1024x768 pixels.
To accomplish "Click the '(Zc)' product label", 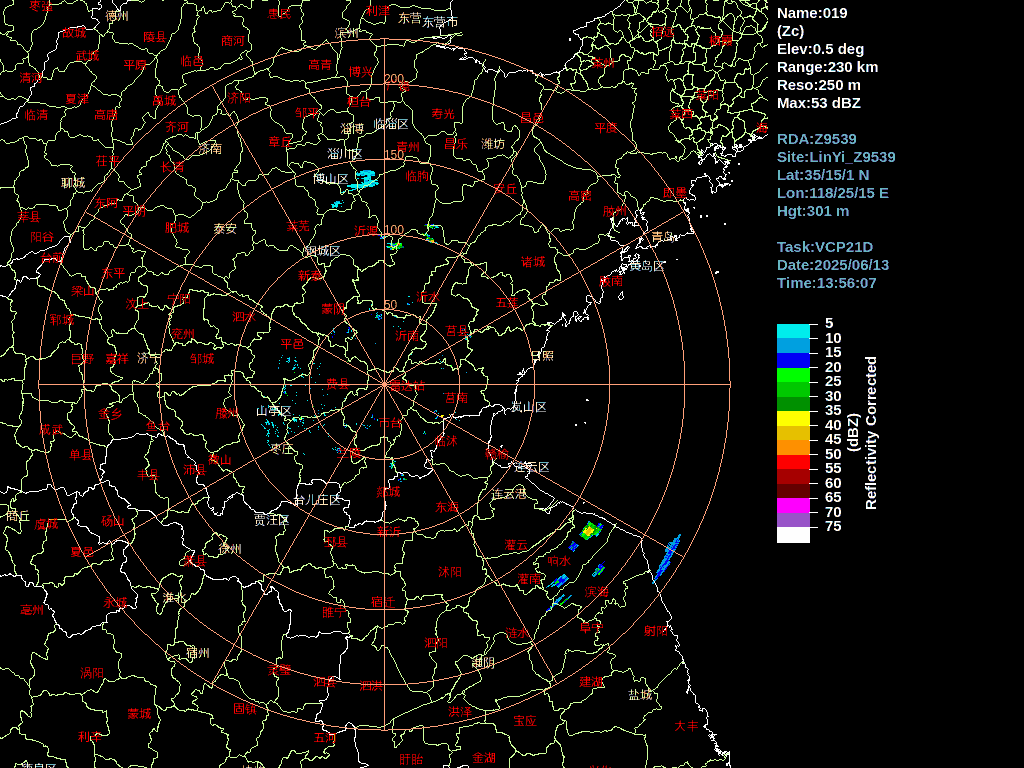I will (x=790, y=31).
